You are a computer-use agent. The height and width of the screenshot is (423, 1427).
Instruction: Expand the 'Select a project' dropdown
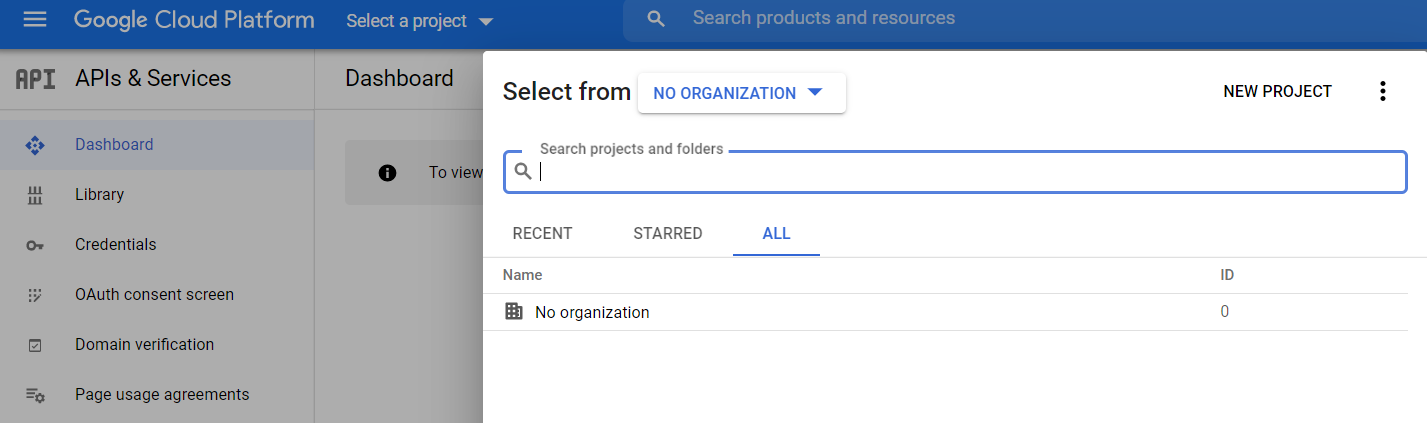pos(420,21)
